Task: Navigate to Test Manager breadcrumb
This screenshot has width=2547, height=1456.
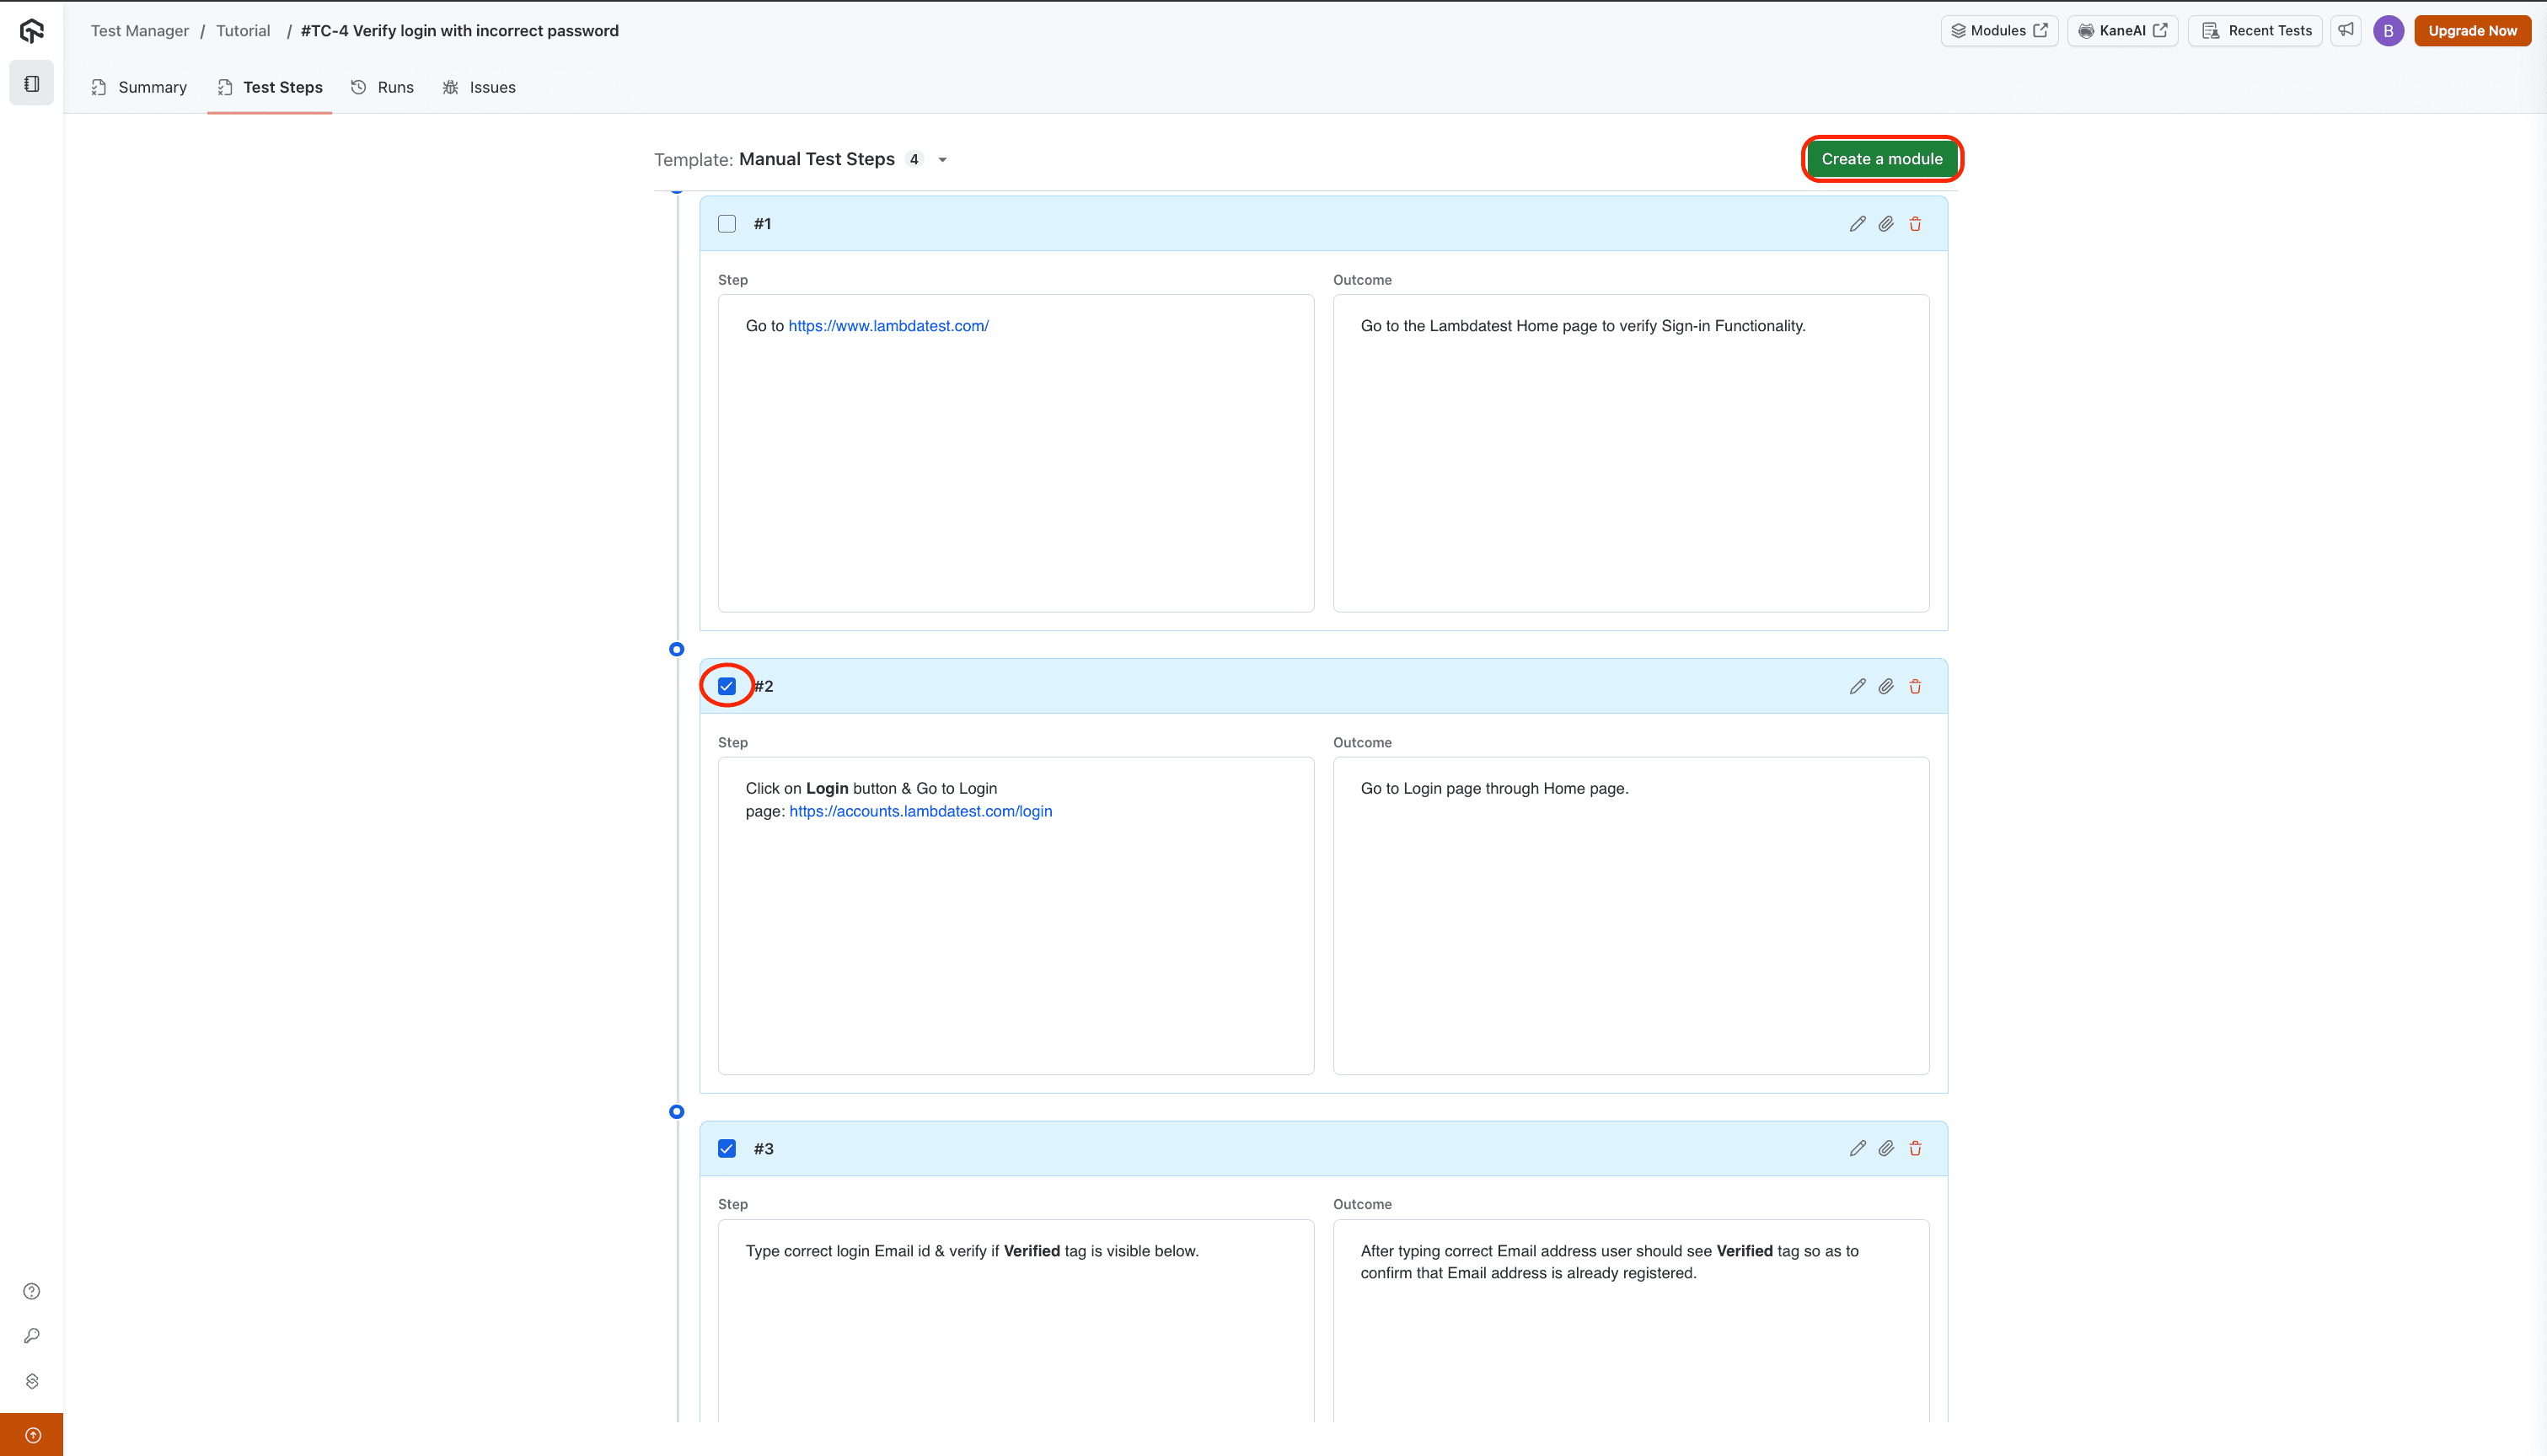Action: click(x=140, y=31)
